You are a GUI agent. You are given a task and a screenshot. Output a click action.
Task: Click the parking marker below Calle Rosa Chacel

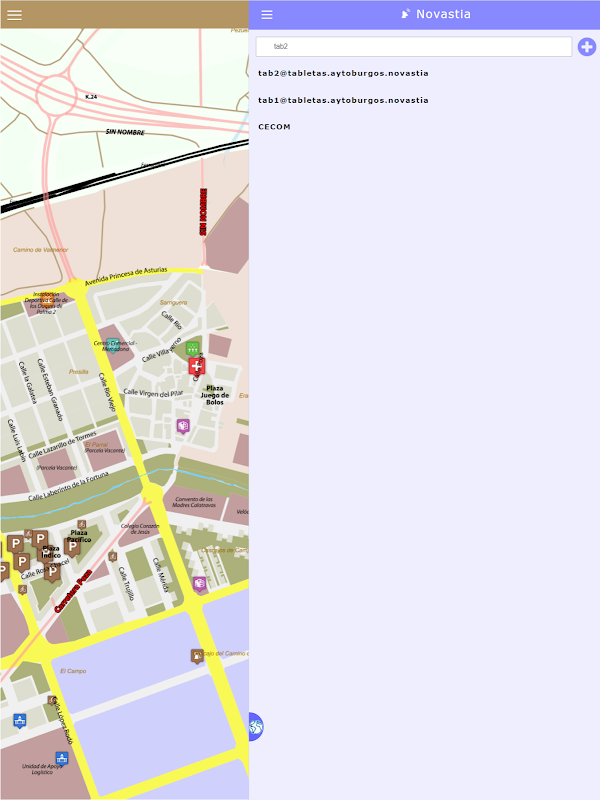click(52, 572)
